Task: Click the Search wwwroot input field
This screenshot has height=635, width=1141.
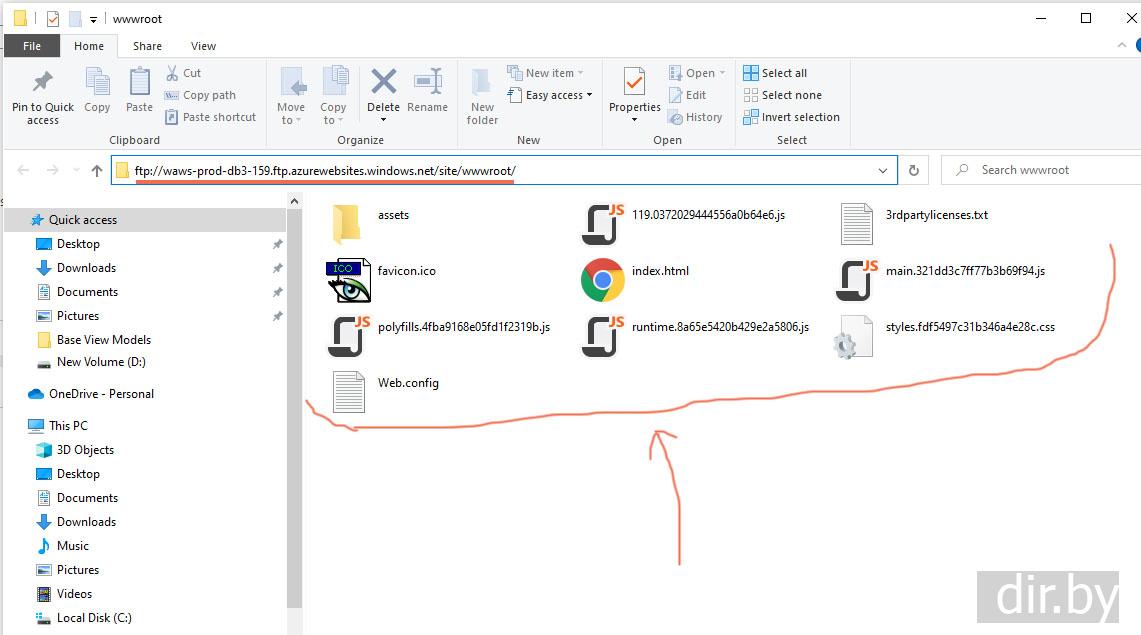Action: point(1045,170)
